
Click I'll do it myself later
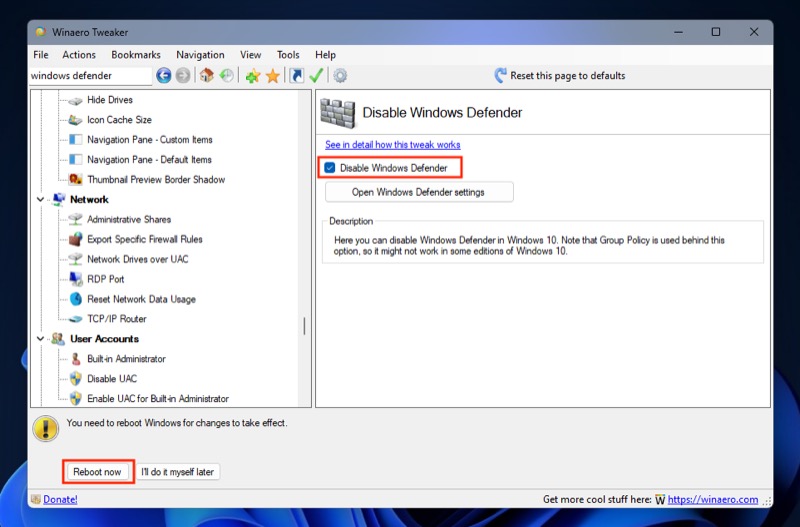[178, 472]
